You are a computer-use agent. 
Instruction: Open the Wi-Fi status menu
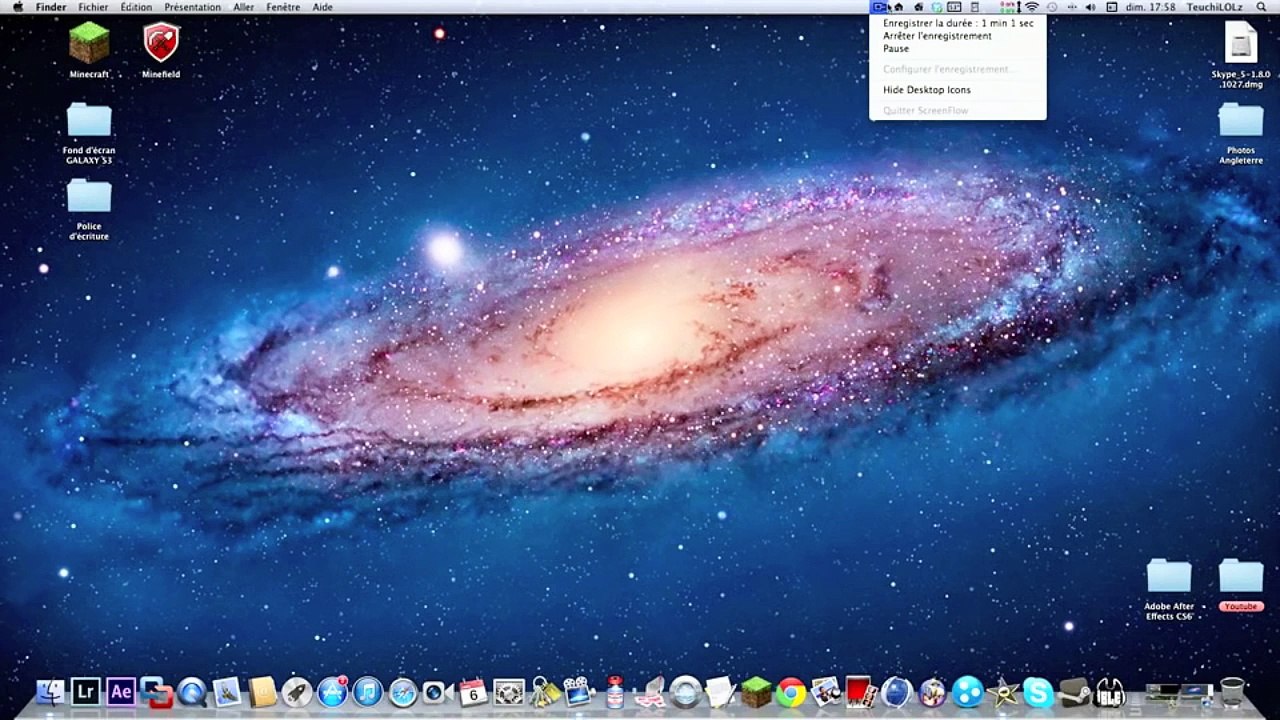point(1031,7)
